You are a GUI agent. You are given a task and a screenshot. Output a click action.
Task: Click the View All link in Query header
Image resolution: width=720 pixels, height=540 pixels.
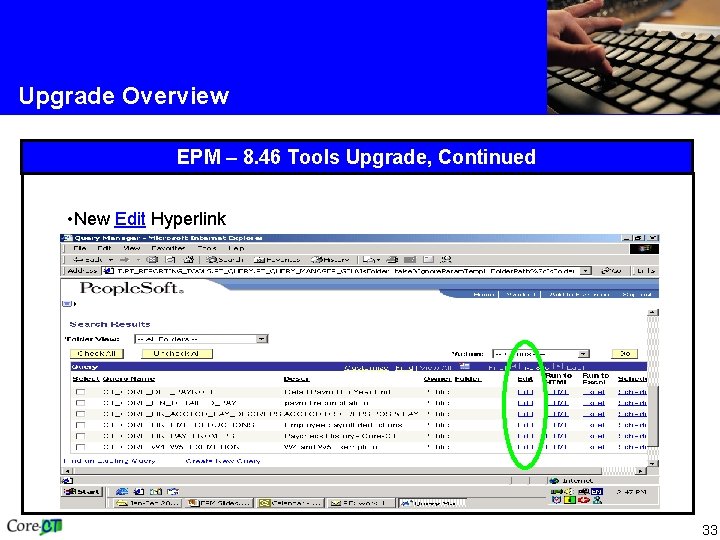point(435,367)
